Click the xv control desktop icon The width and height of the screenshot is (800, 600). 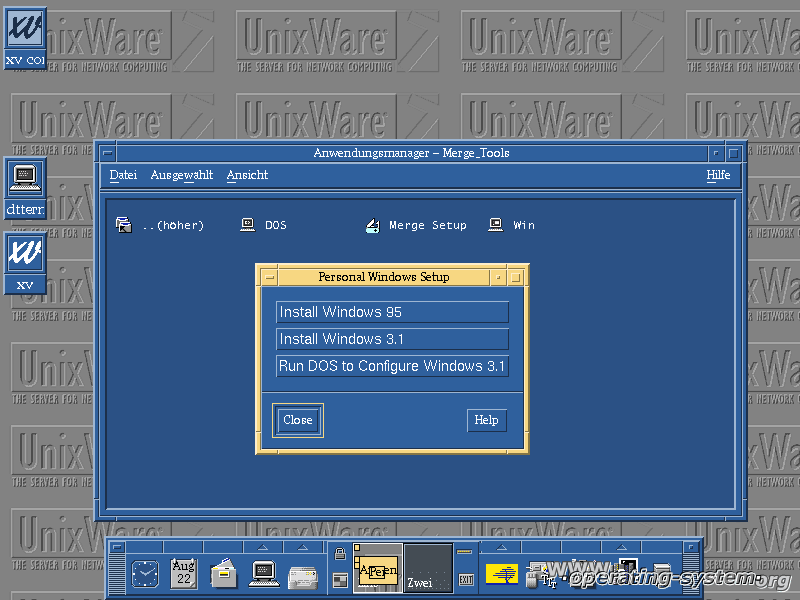(25, 38)
